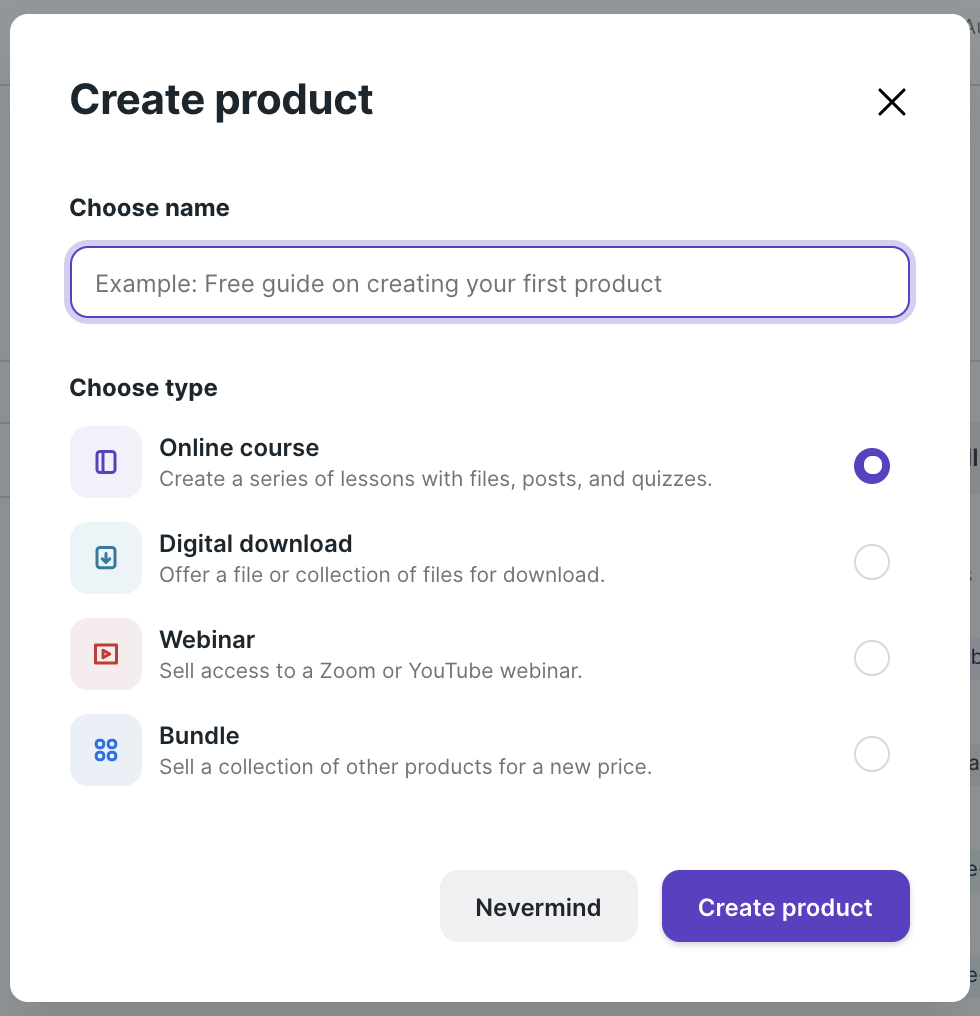Viewport: 980px width, 1016px height.
Task: Select the Online course radio button
Action: tap(871, 465)
